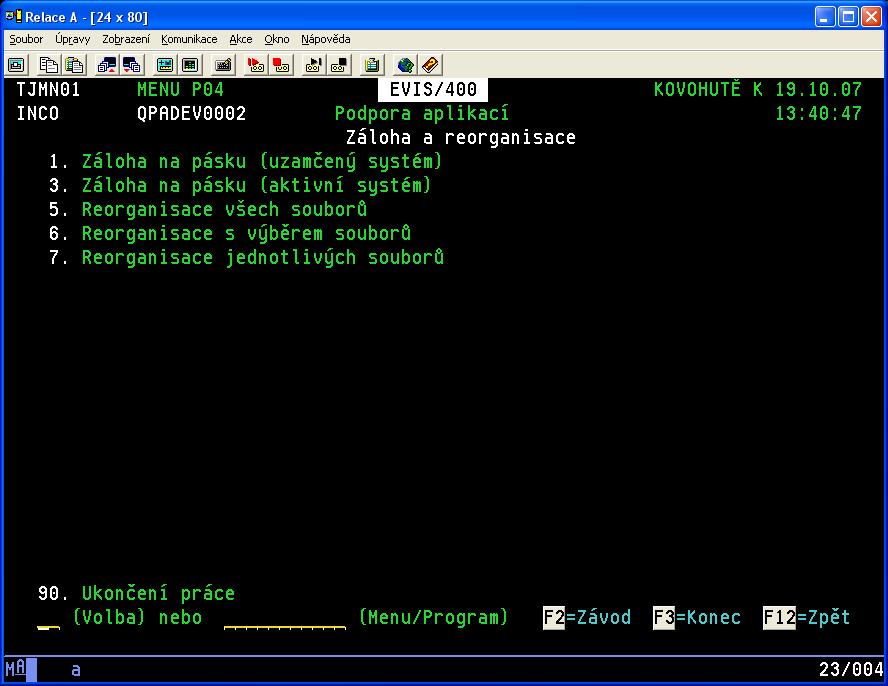Select option 7 Reorganisace jednotlivých souborů
The height and width of the screenshot is (686, 888).
coord(246,258)
